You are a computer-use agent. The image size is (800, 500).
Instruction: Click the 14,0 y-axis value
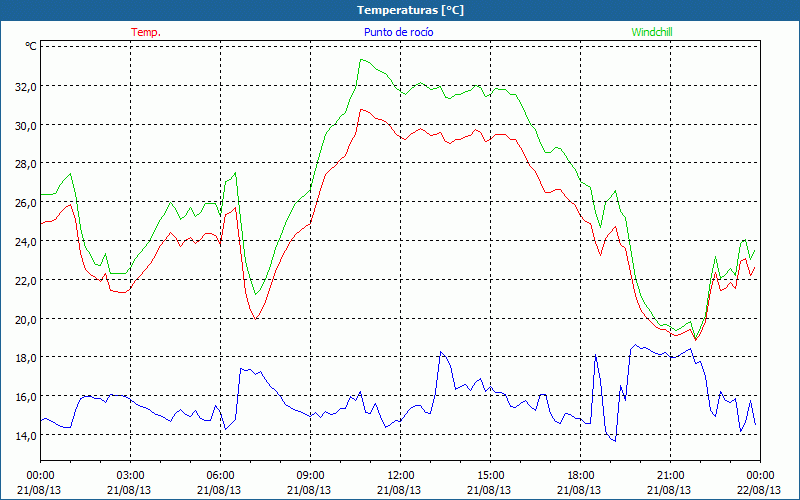click(26, 435)
